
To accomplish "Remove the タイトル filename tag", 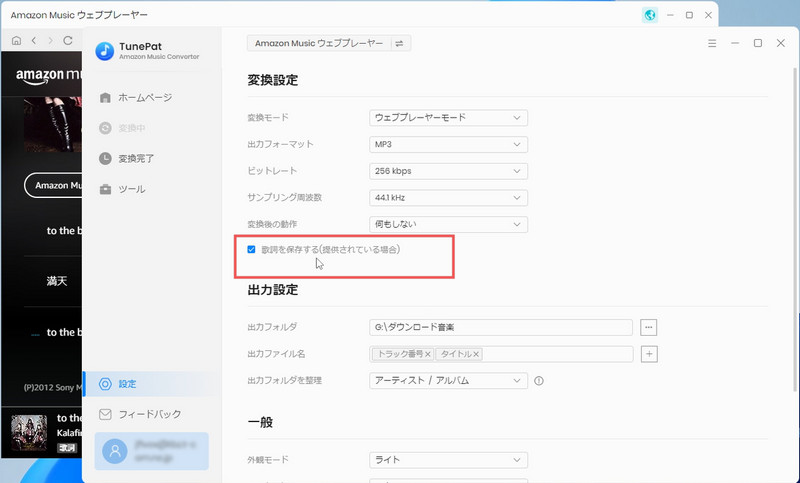I will pyautogui.click(x=476, y=354).
